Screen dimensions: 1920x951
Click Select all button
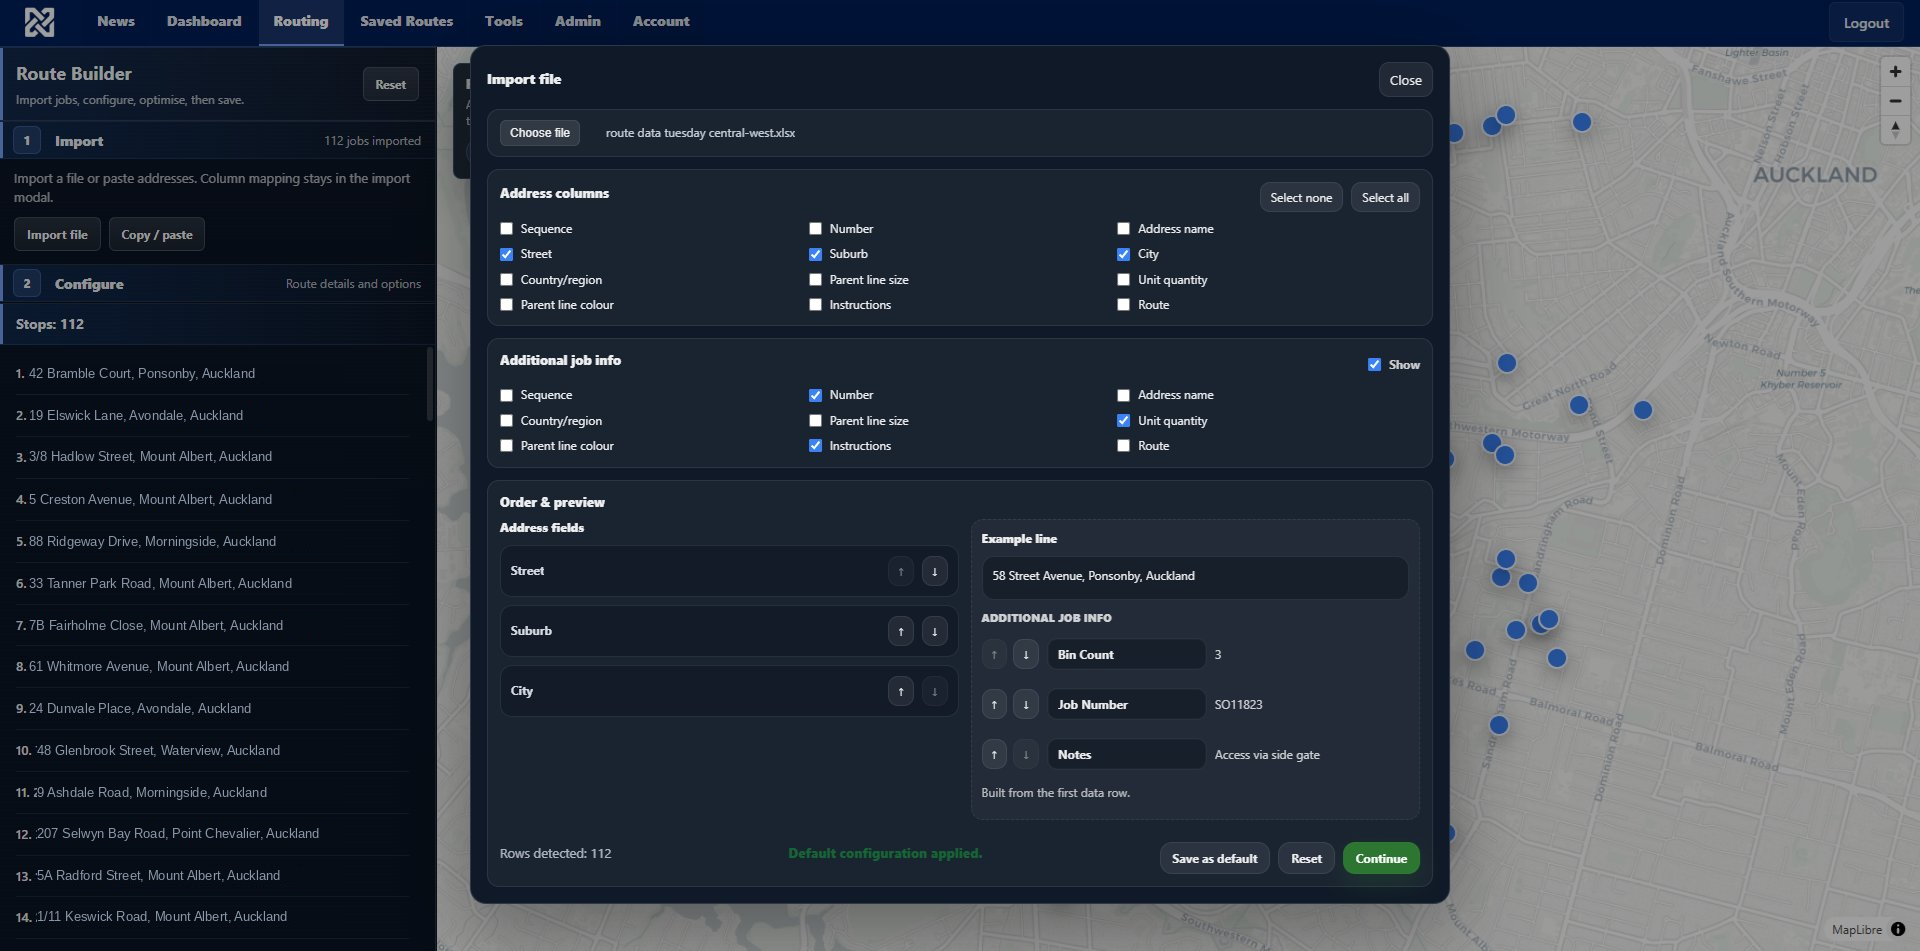pyautogui.click(x=1385, y=198)
